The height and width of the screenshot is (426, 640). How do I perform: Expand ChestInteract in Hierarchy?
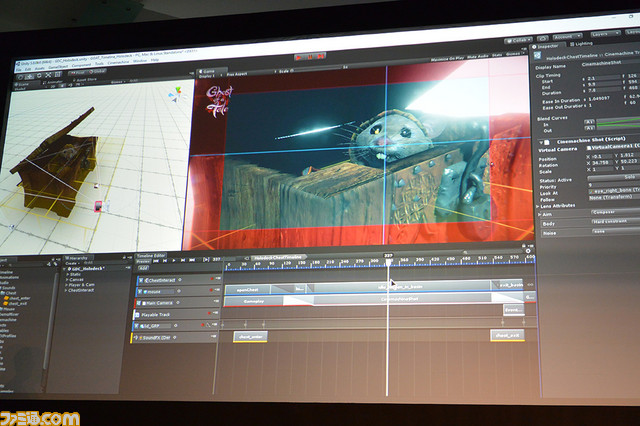pyautogui.click(x=67, y=291)
